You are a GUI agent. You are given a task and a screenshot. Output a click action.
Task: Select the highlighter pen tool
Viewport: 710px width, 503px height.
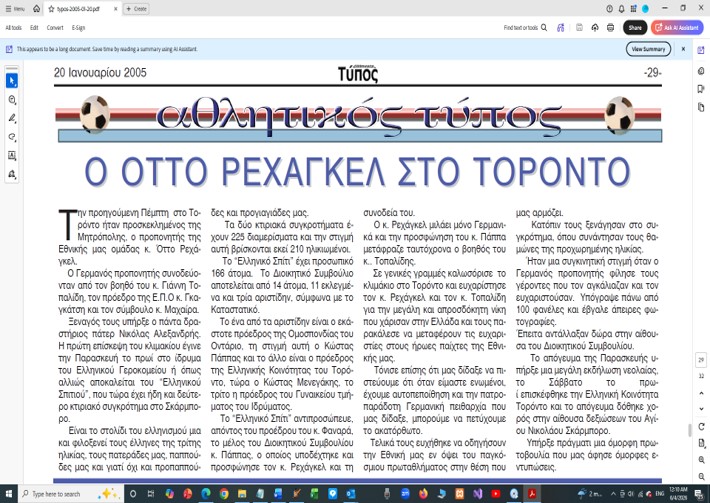[12, 118]
